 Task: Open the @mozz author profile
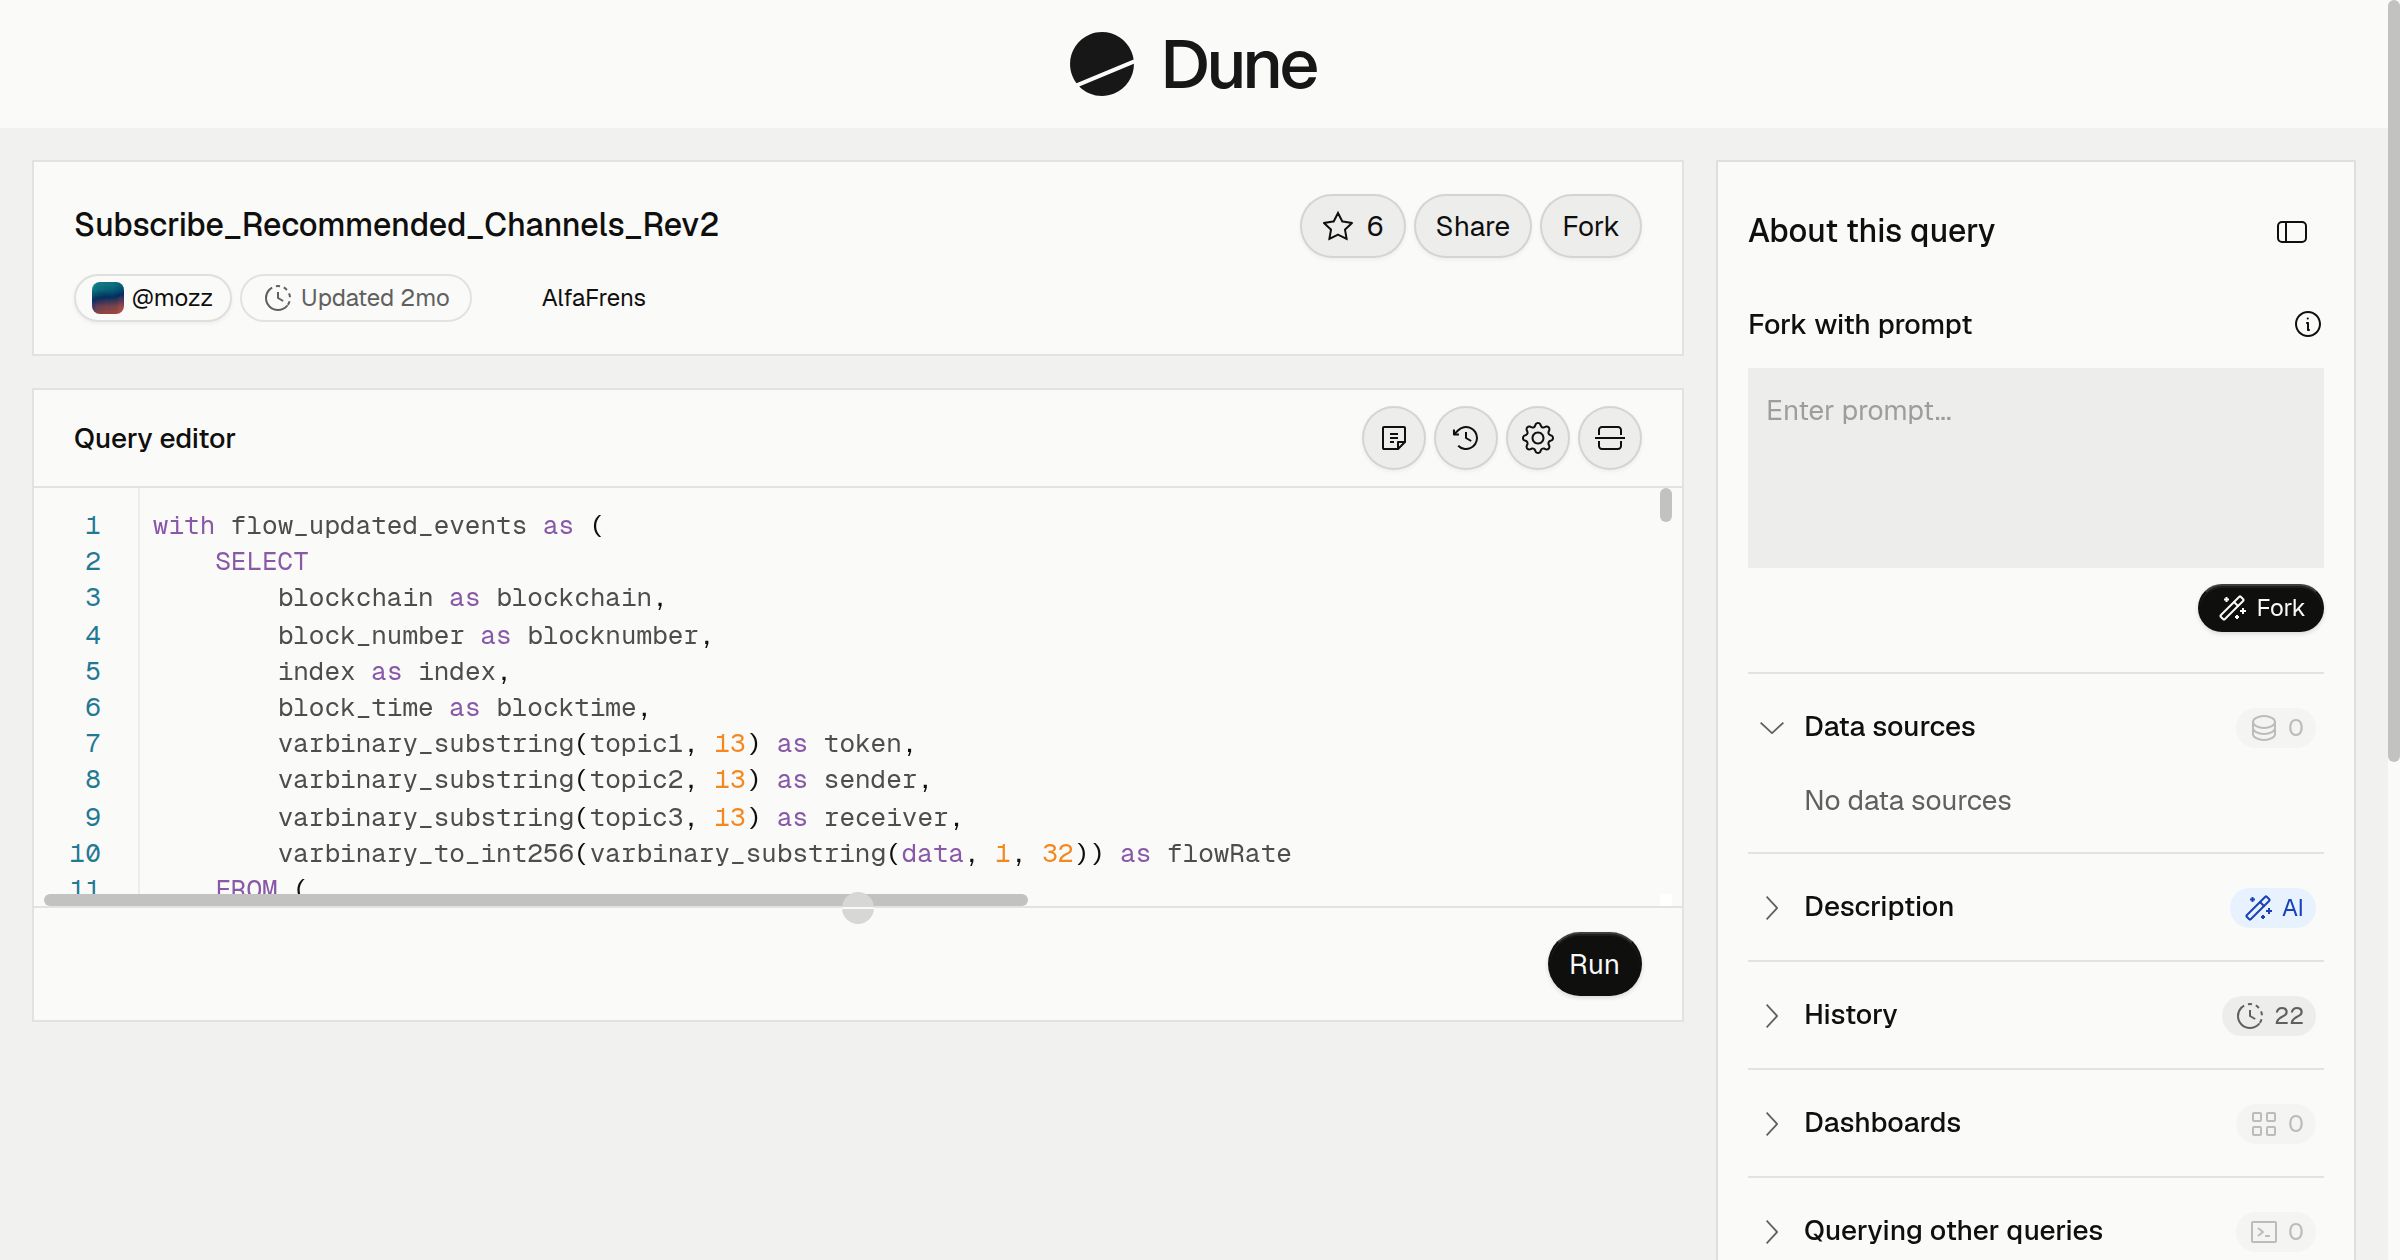tap(153, 298)
